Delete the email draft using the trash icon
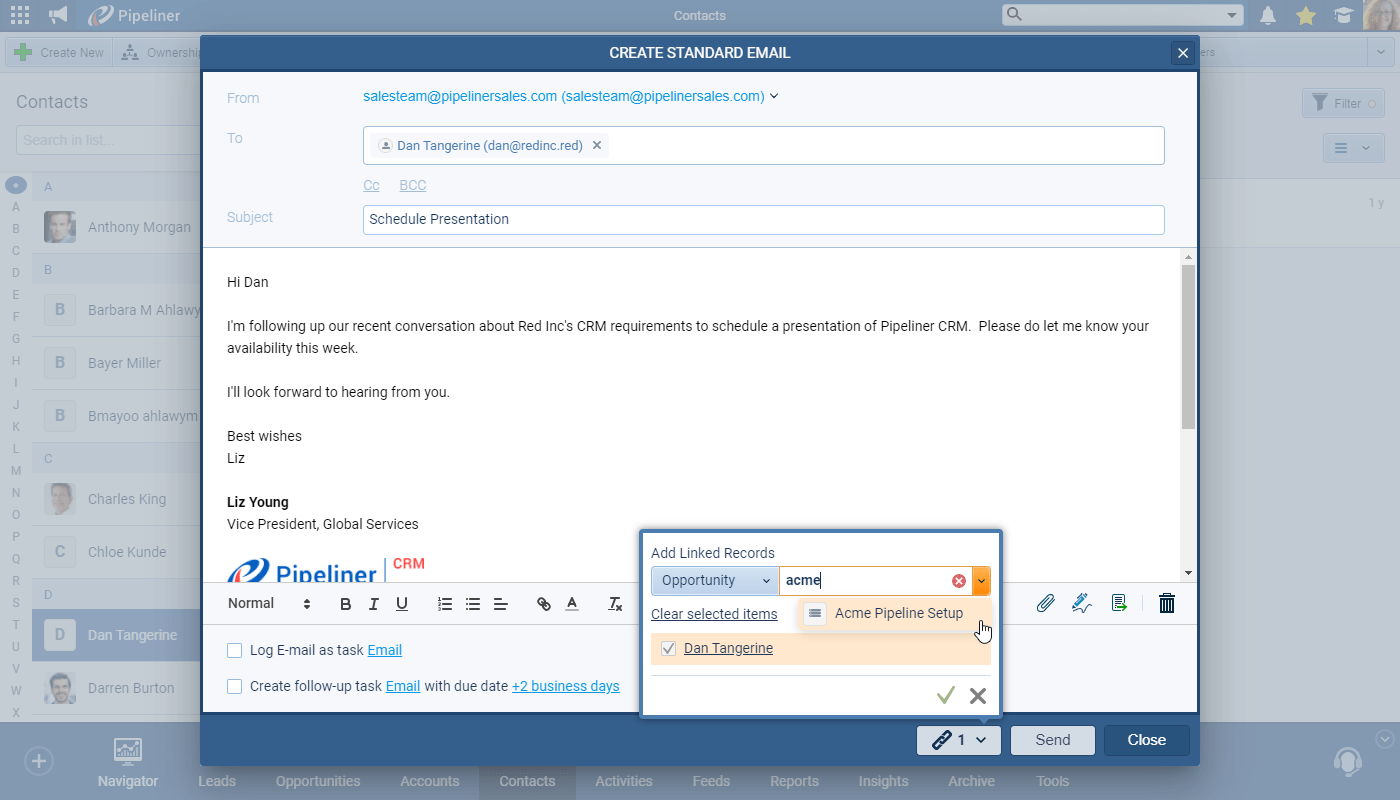 click(x=1166, y=603)
